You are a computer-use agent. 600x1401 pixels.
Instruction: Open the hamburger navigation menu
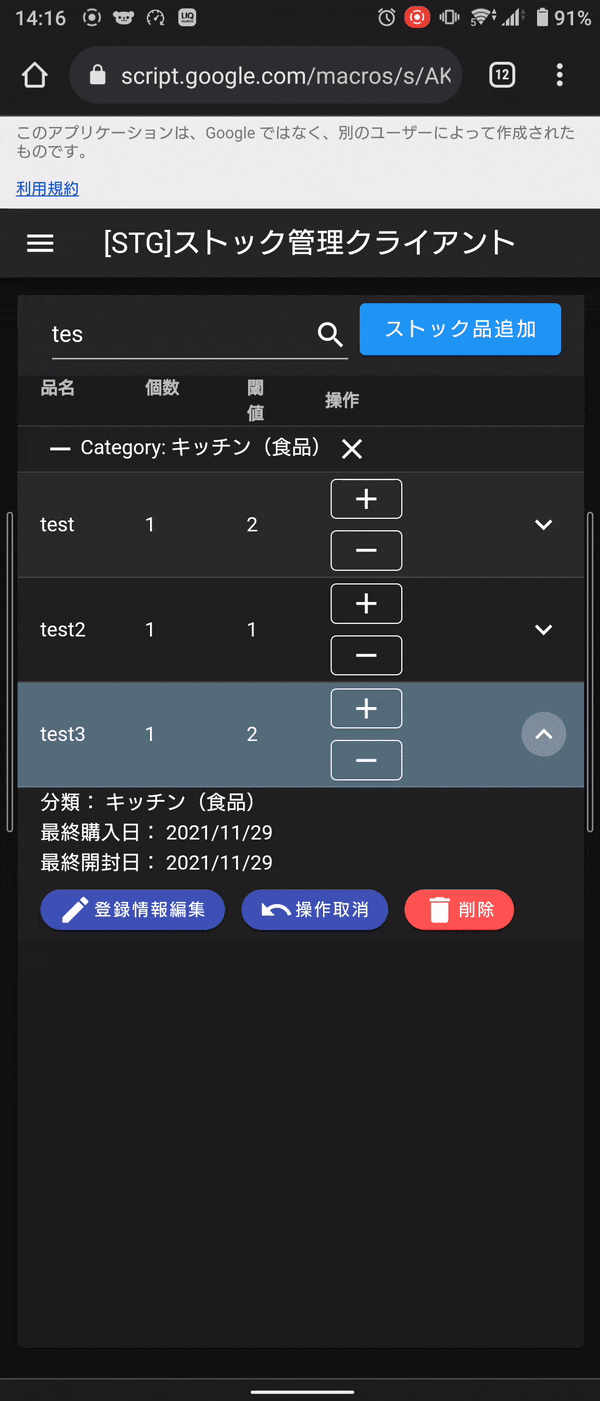[40, 242]
